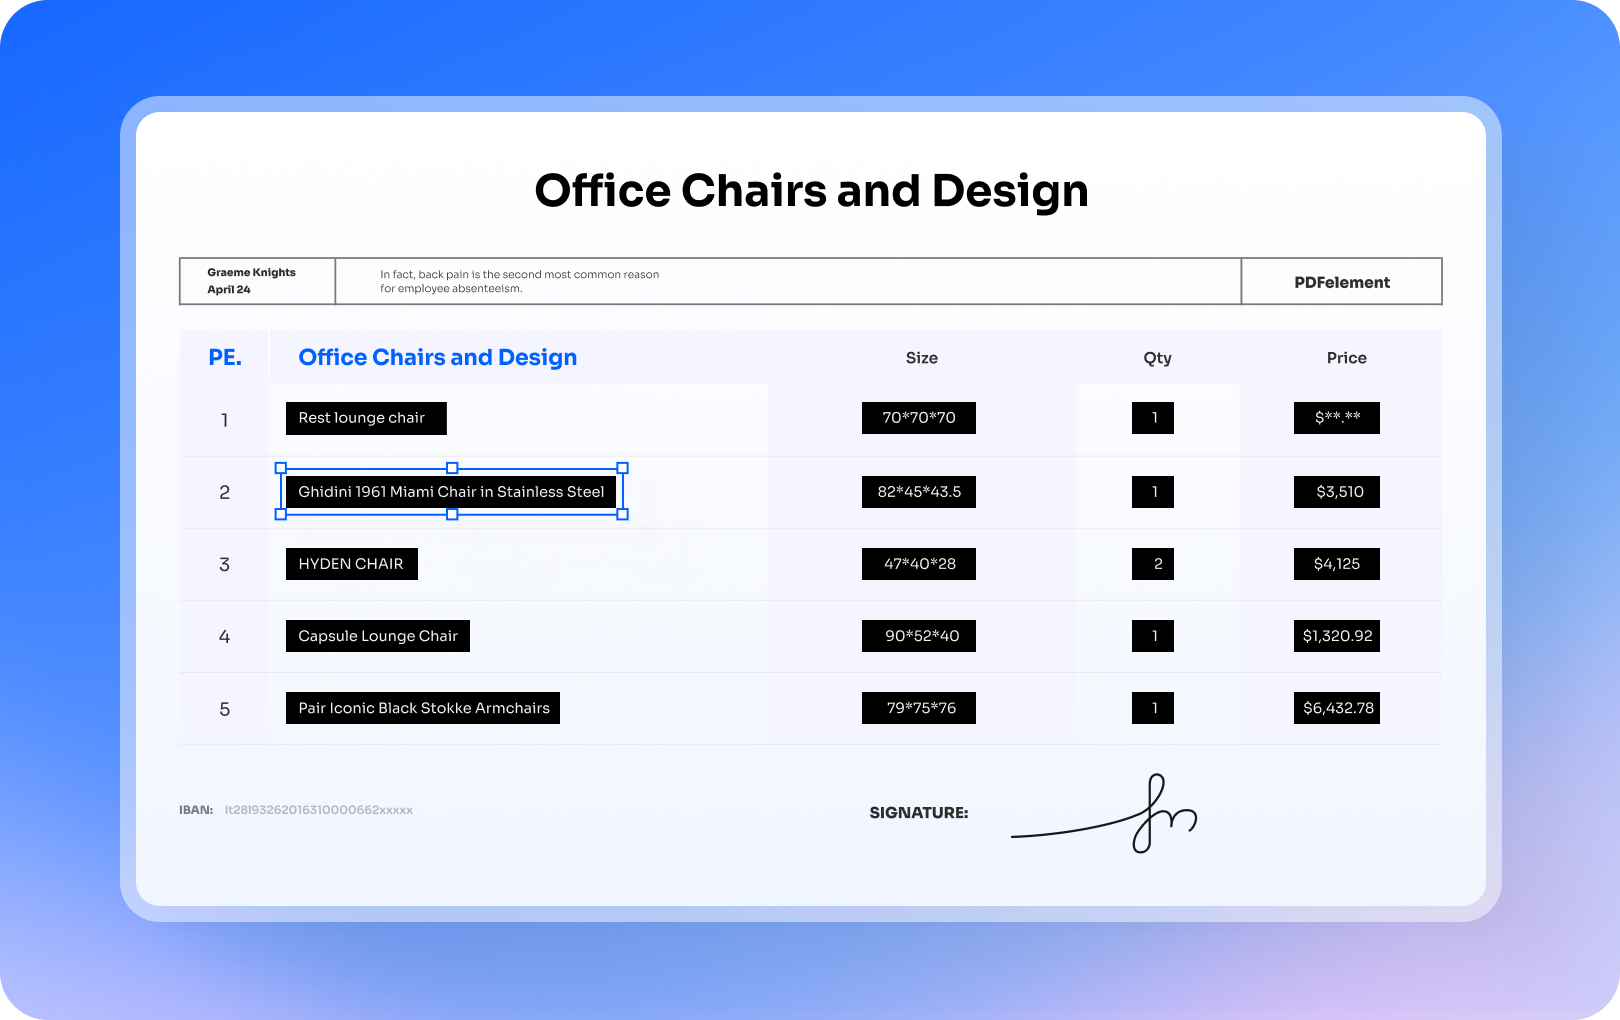Select the 'HYDEN CHAIR' redacted item

point(352,564)
